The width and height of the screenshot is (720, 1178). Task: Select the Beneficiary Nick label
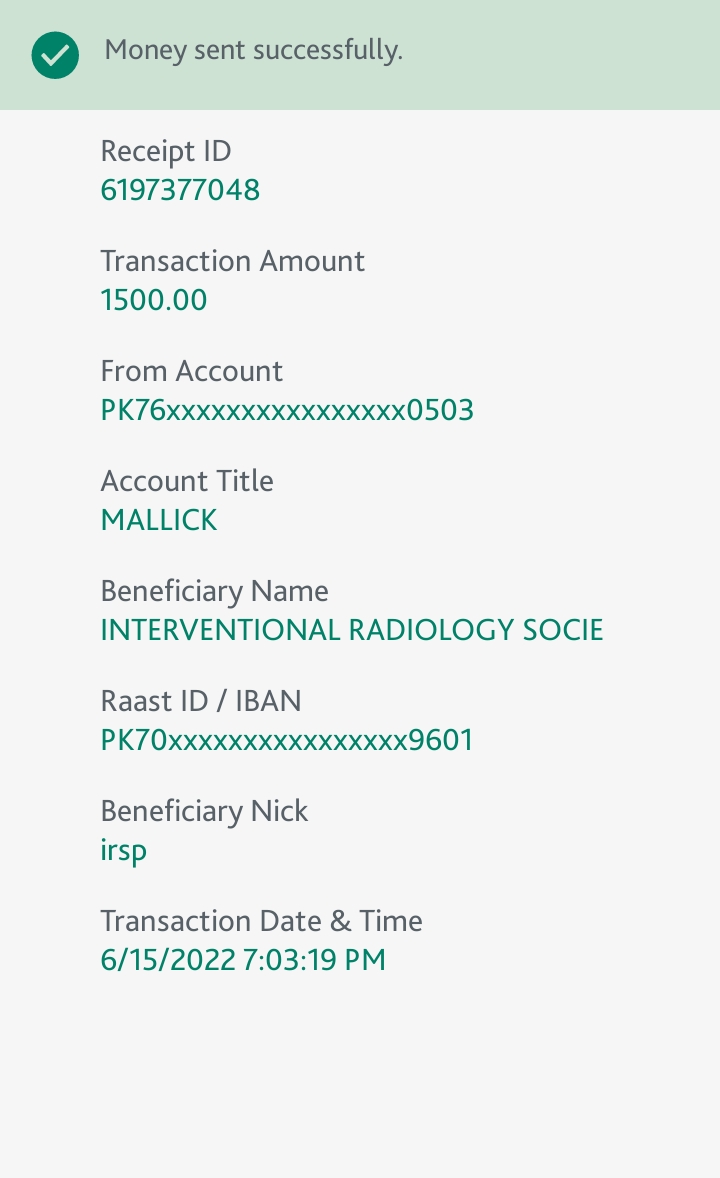[x=204, y=811]
